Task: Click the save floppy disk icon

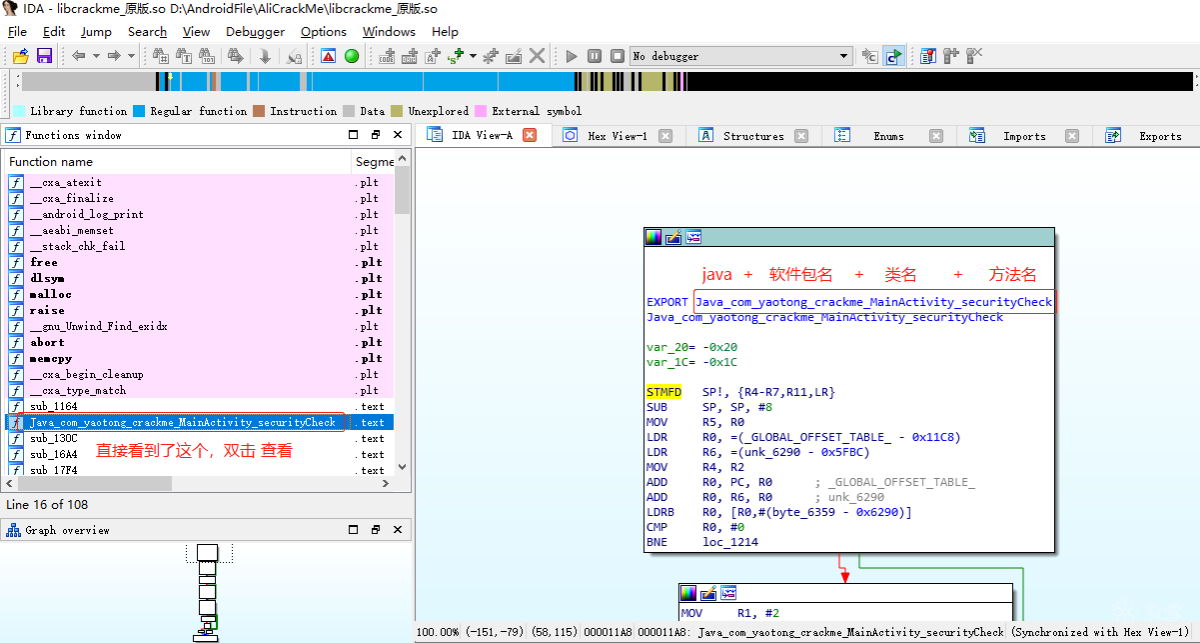Action: pos(44,56)
